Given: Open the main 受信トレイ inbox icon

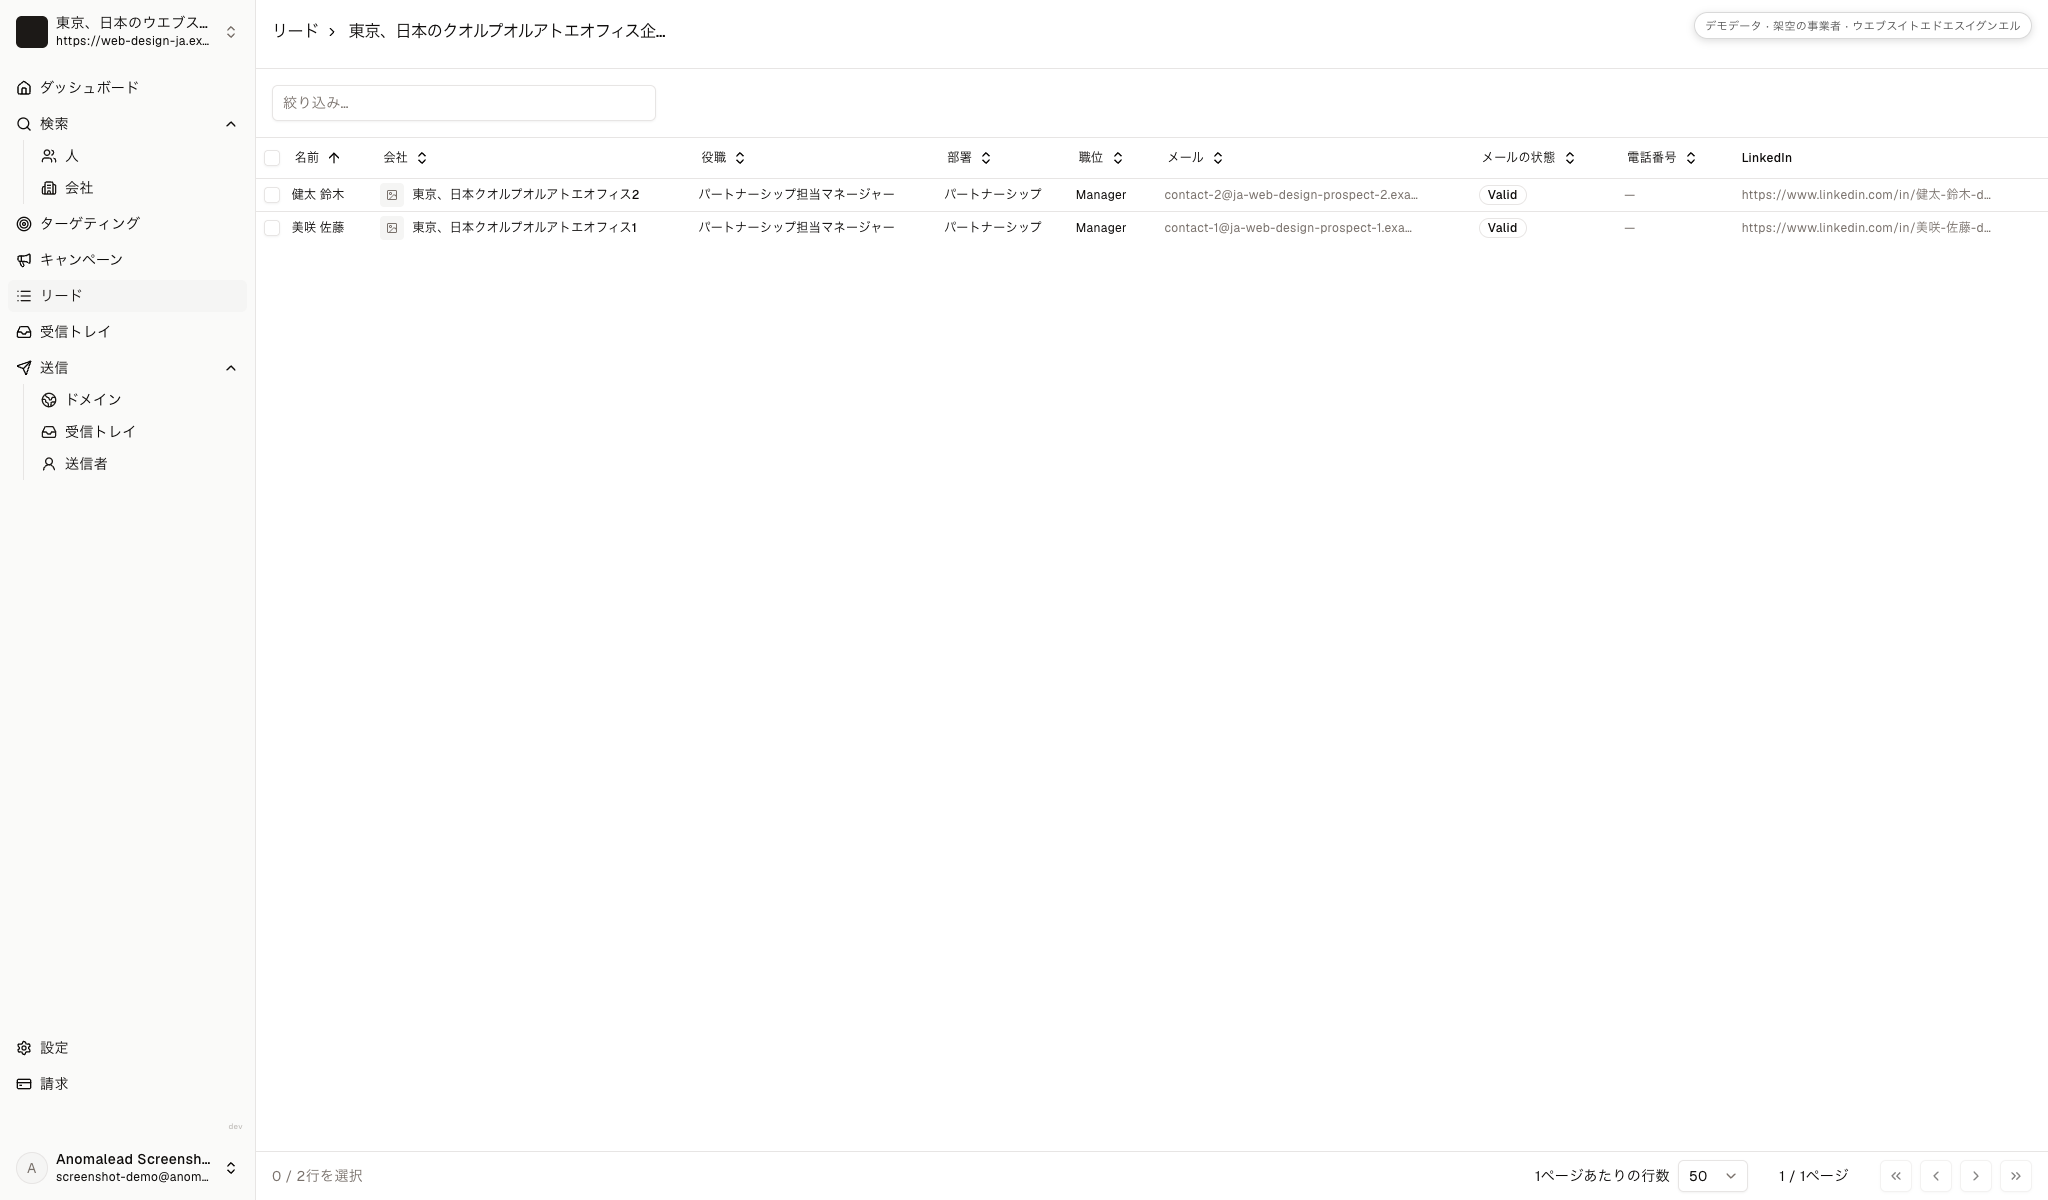Looking at the screenshot, I should click(24, 332).
